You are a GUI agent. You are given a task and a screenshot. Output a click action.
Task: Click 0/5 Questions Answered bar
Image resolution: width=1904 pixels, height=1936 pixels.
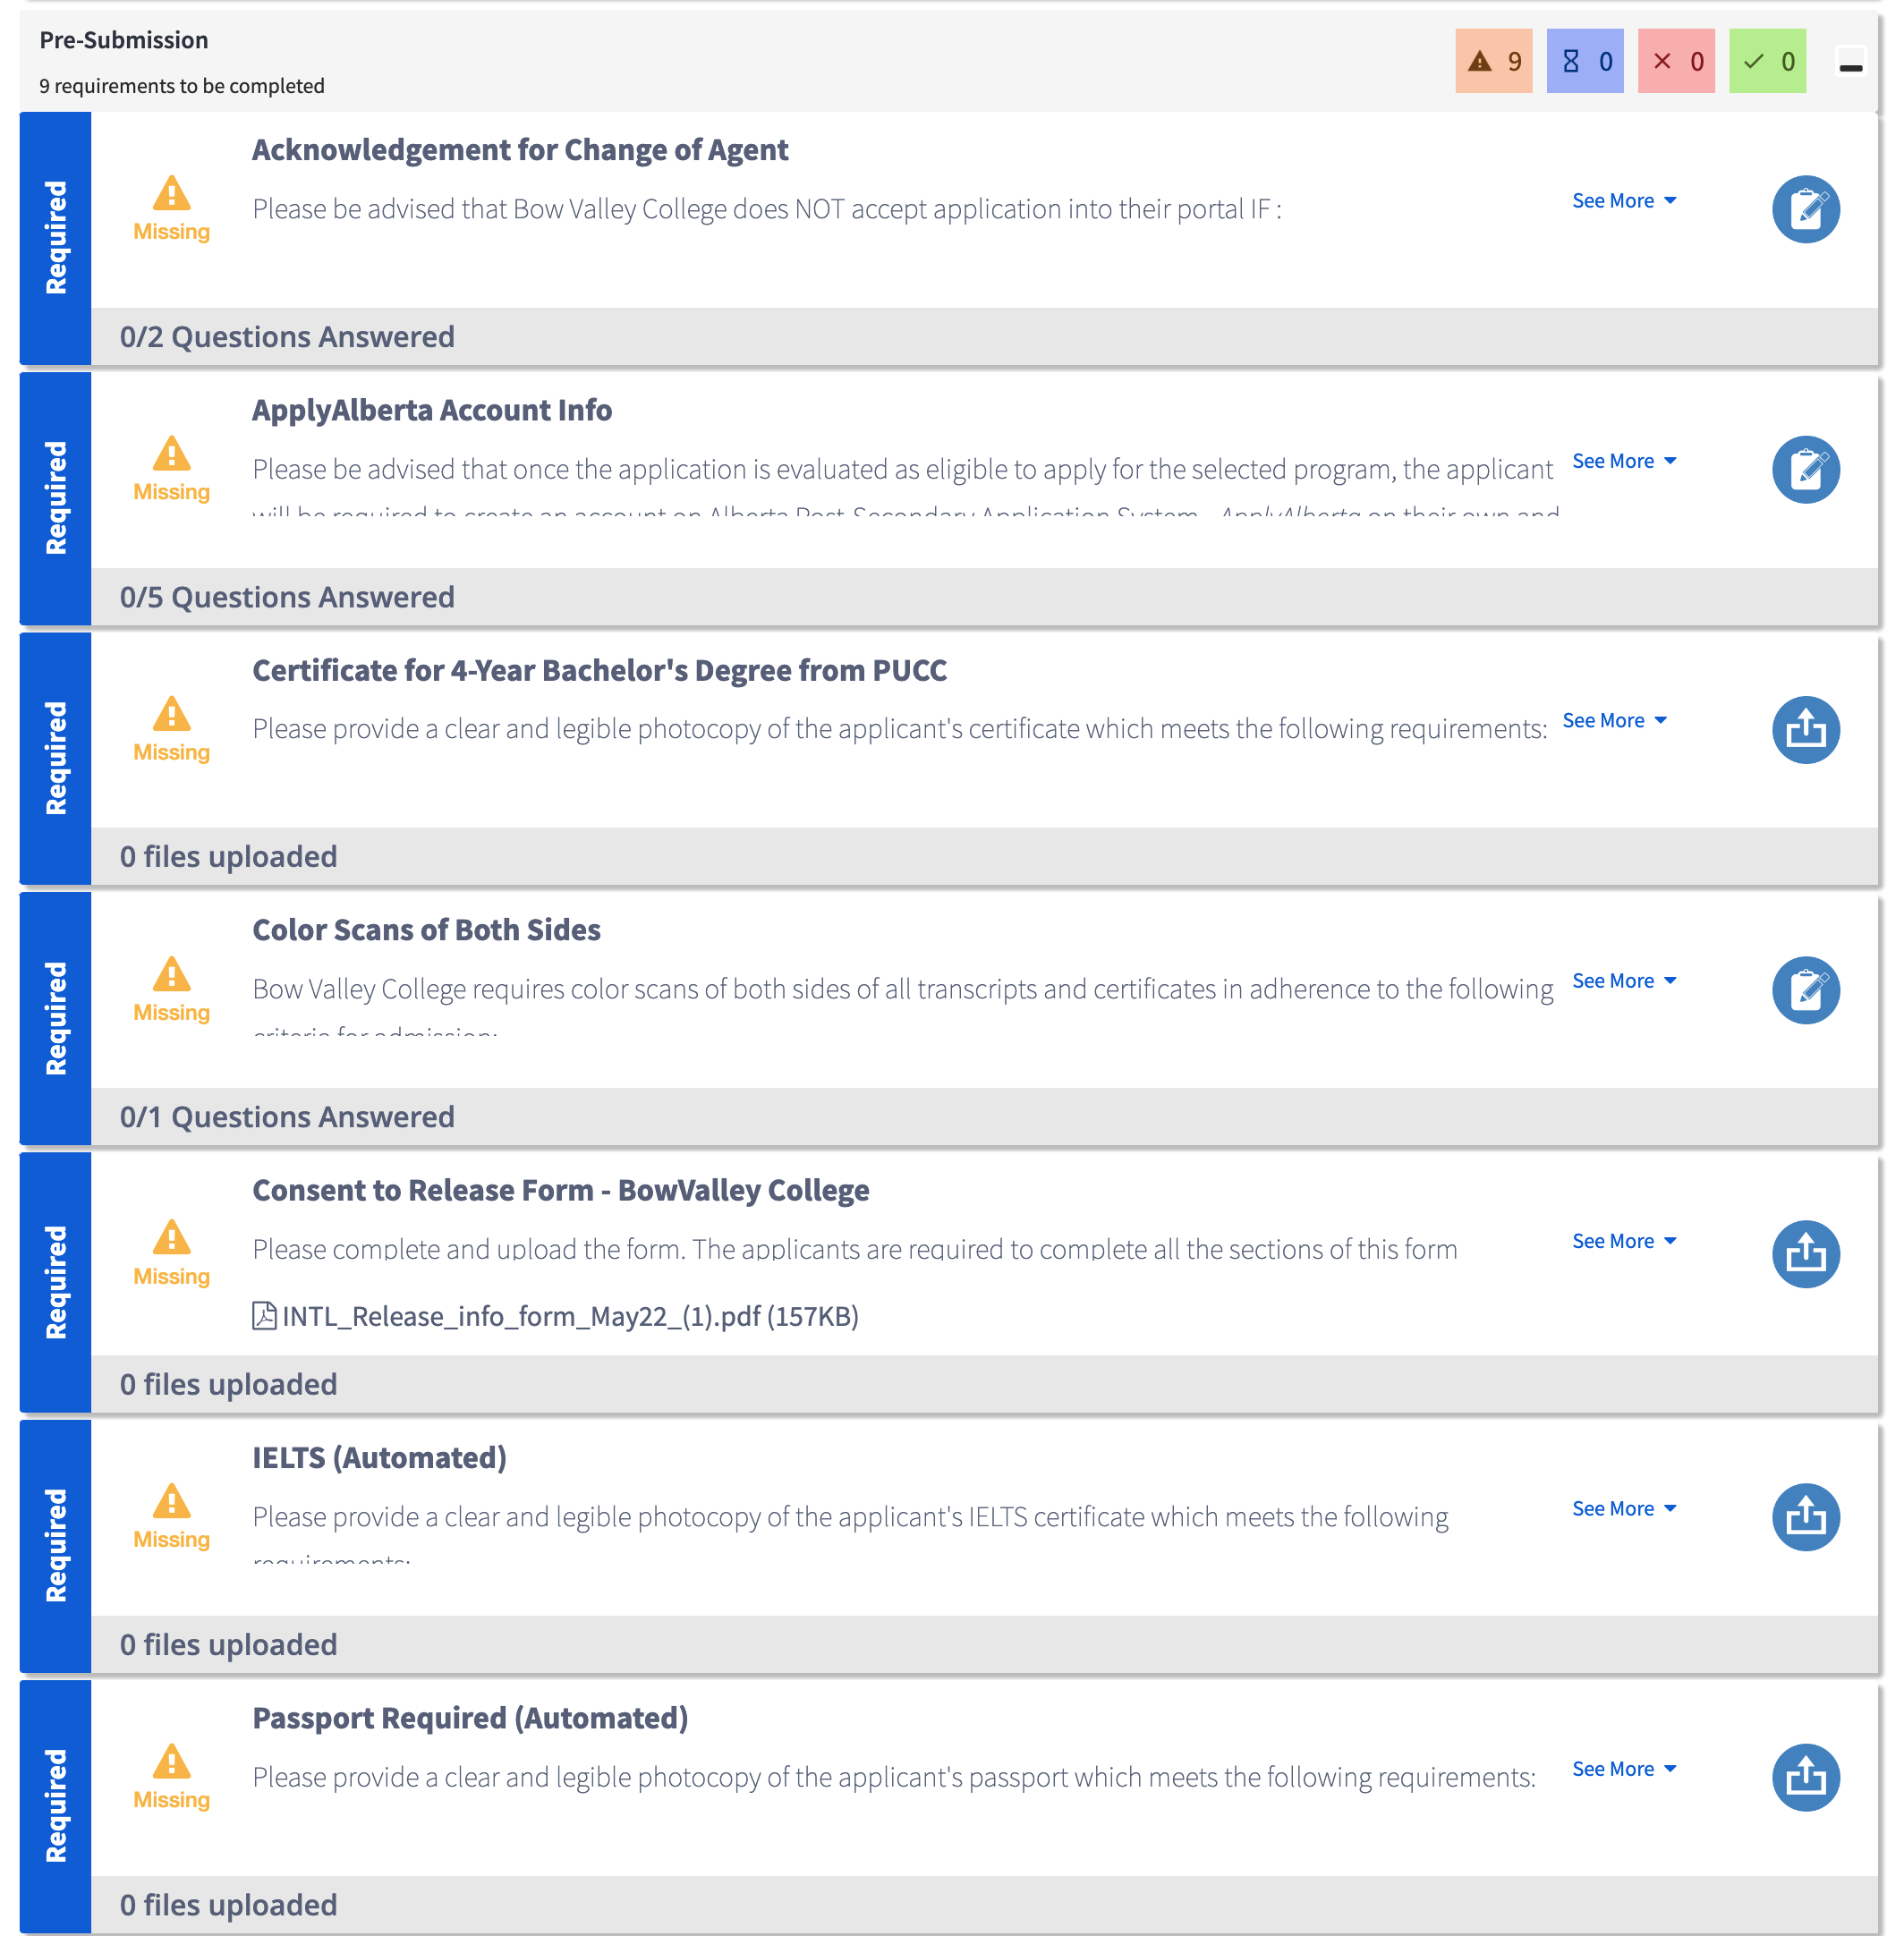[286, 597]
